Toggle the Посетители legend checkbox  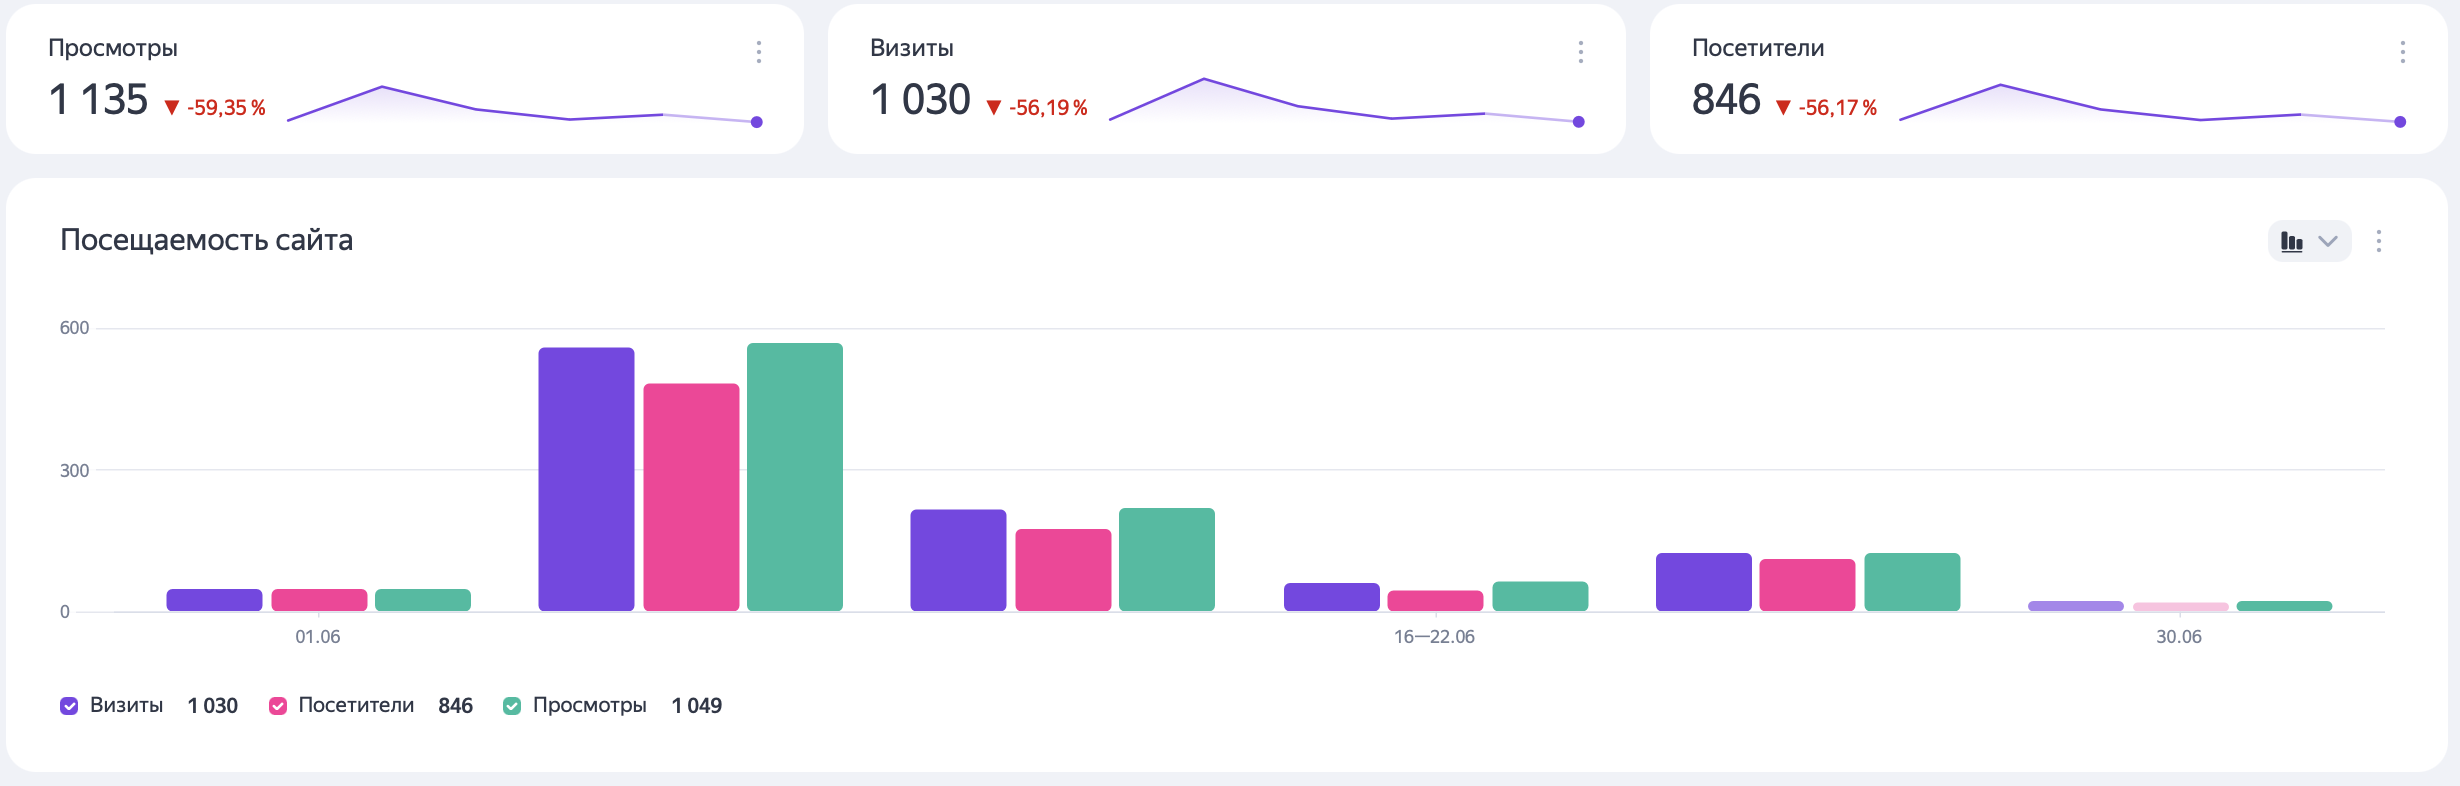tap(278, 706)
